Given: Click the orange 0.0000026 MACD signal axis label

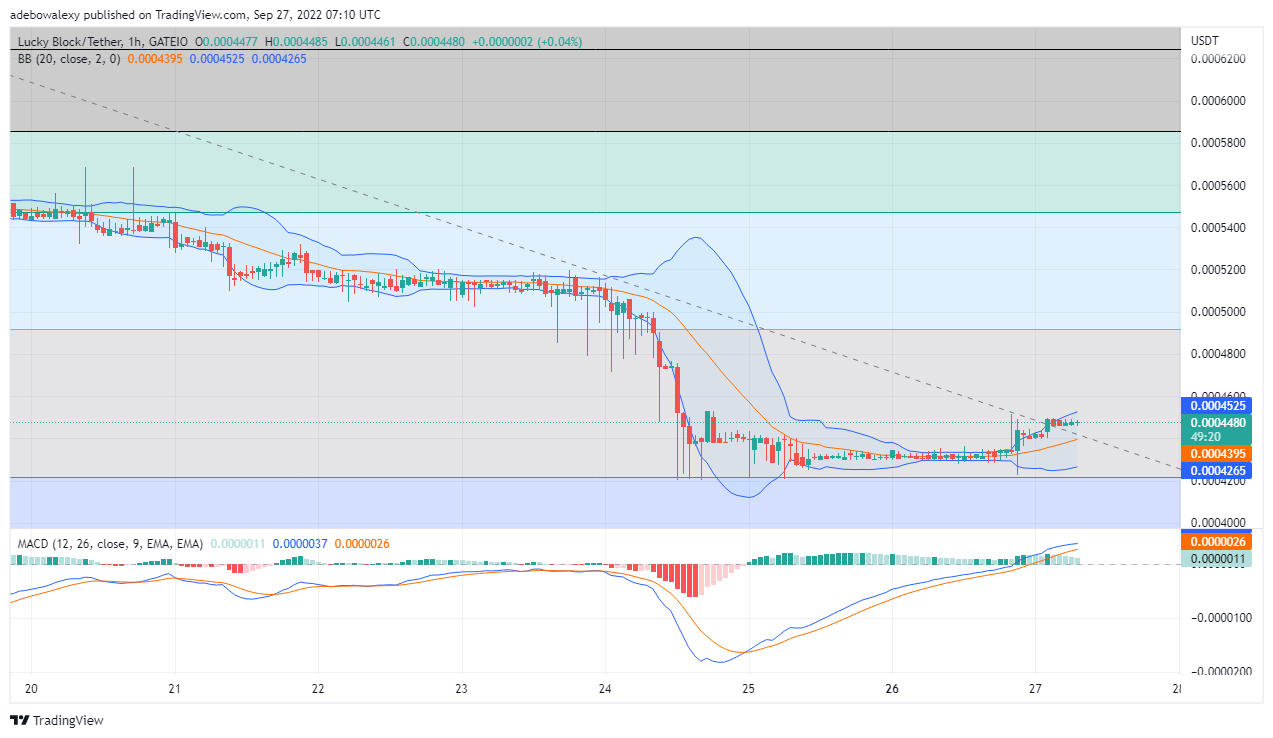Looking at the screenshot, I should coord(1218,541).
